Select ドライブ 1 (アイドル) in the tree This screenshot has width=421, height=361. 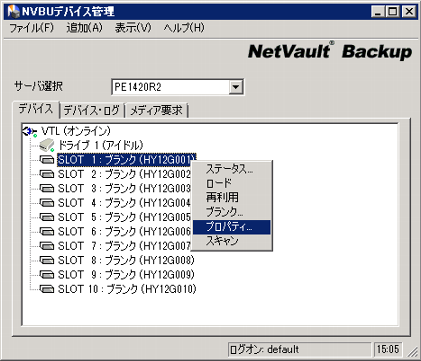pos(100,145)
